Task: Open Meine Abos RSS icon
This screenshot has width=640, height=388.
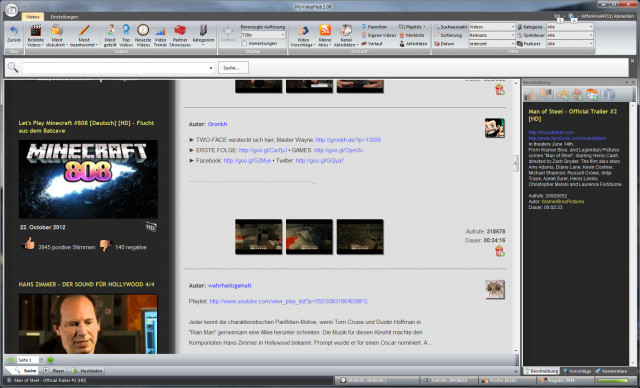Action: coord(325,30)
